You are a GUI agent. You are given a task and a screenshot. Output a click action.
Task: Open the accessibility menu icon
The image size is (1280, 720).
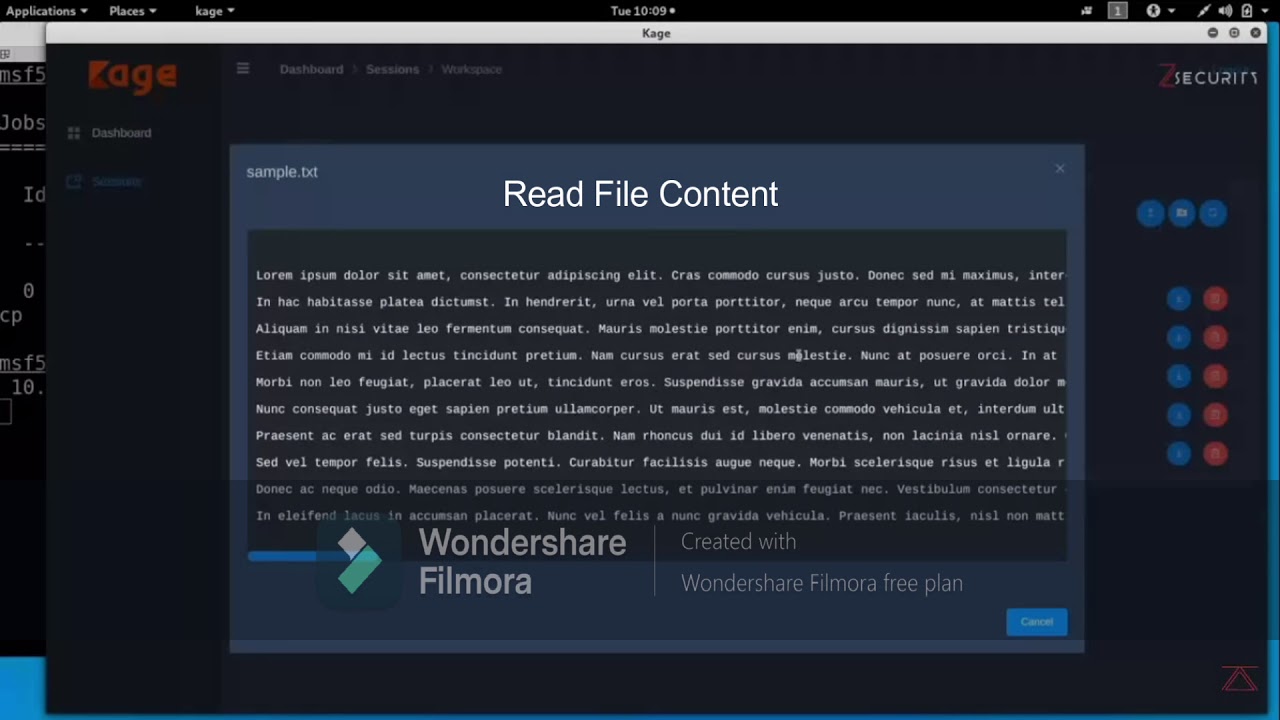tap(1153, 11)
